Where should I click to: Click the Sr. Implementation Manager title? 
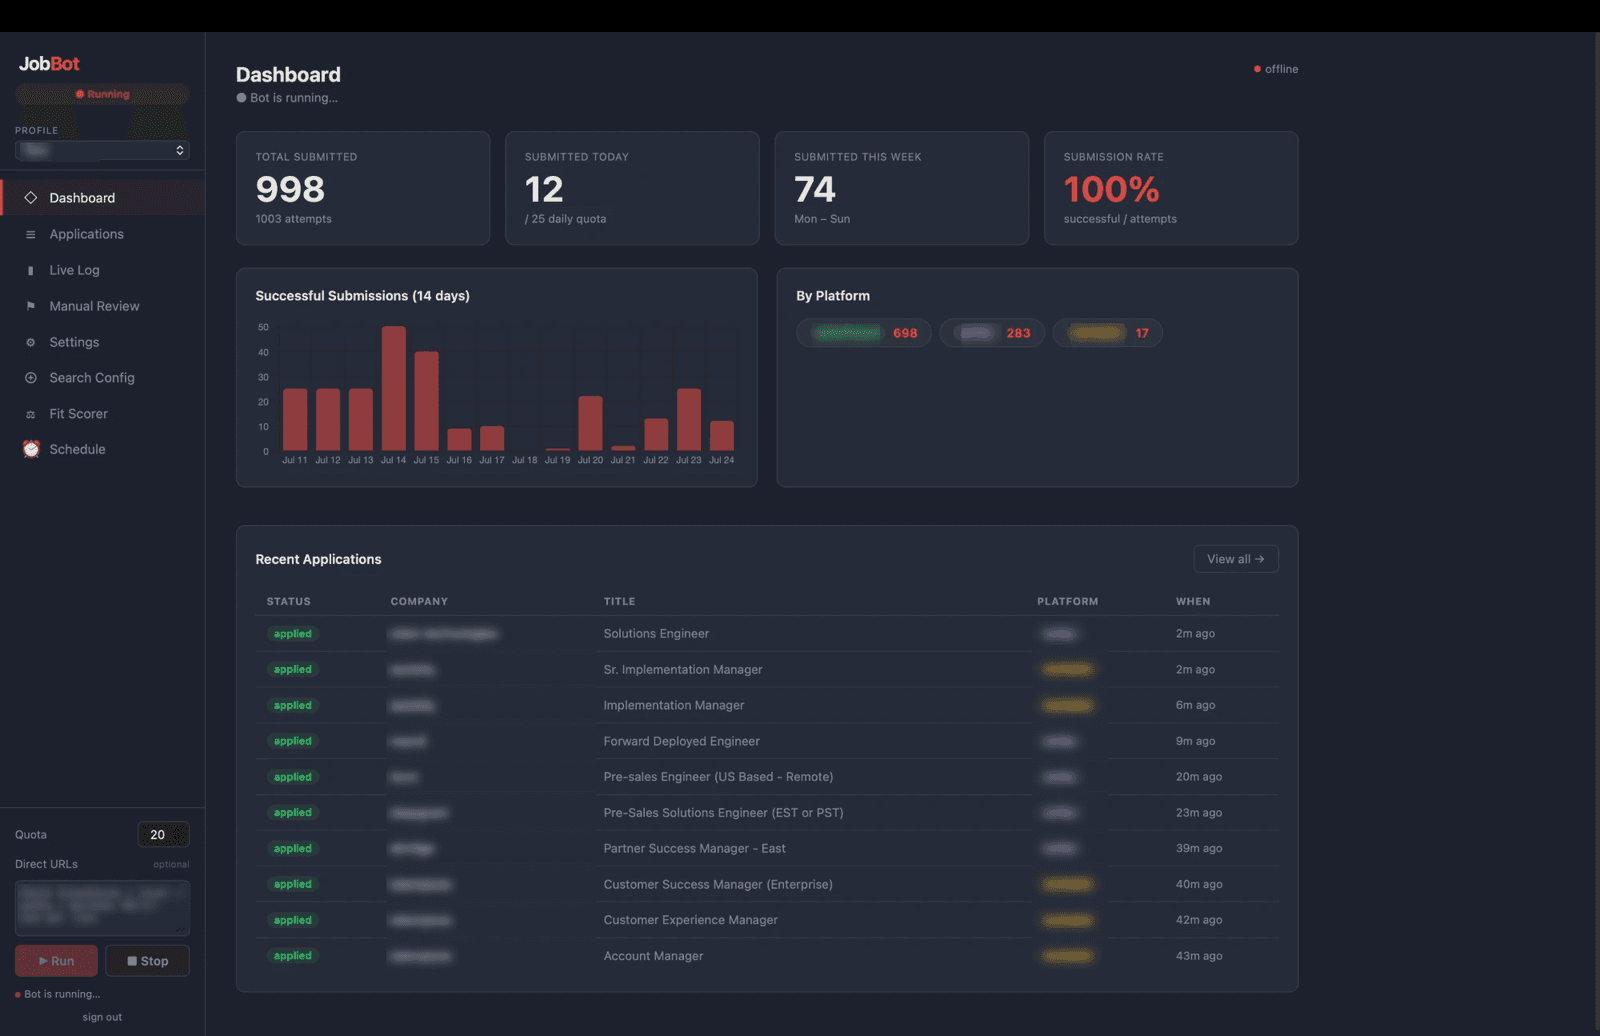[x=683, y=669]
